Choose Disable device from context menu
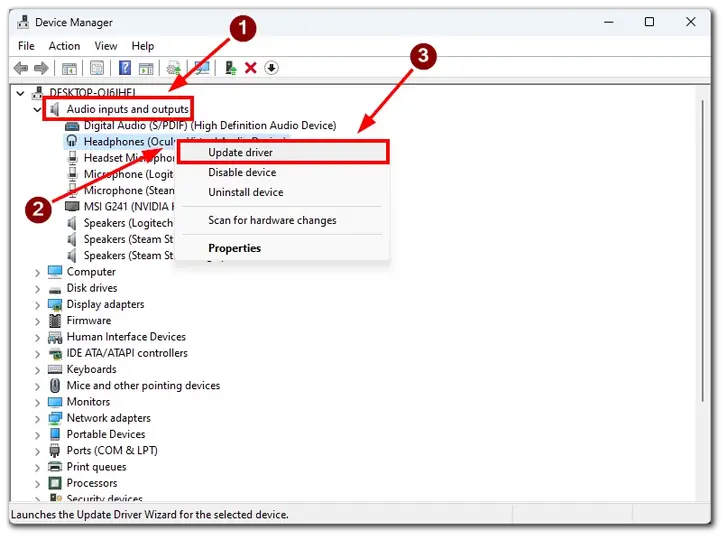This screenshot has width=727, height=540. [x=282, y=172]
